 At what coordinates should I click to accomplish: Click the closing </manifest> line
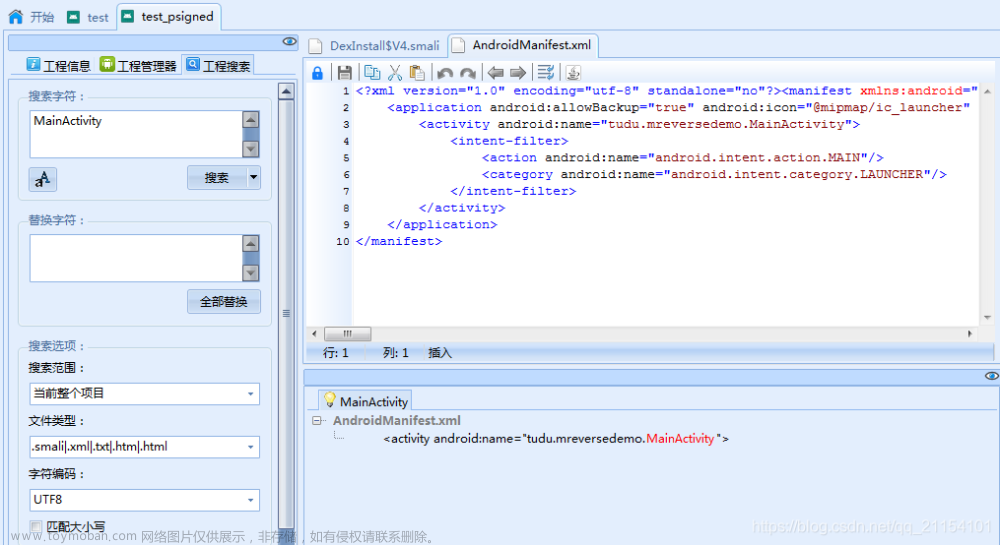[399, 241]
